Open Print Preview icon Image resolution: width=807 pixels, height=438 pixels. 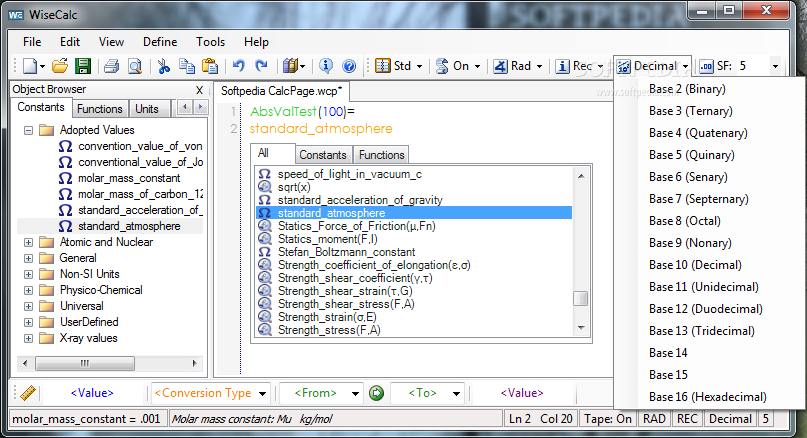pos(135,66)
